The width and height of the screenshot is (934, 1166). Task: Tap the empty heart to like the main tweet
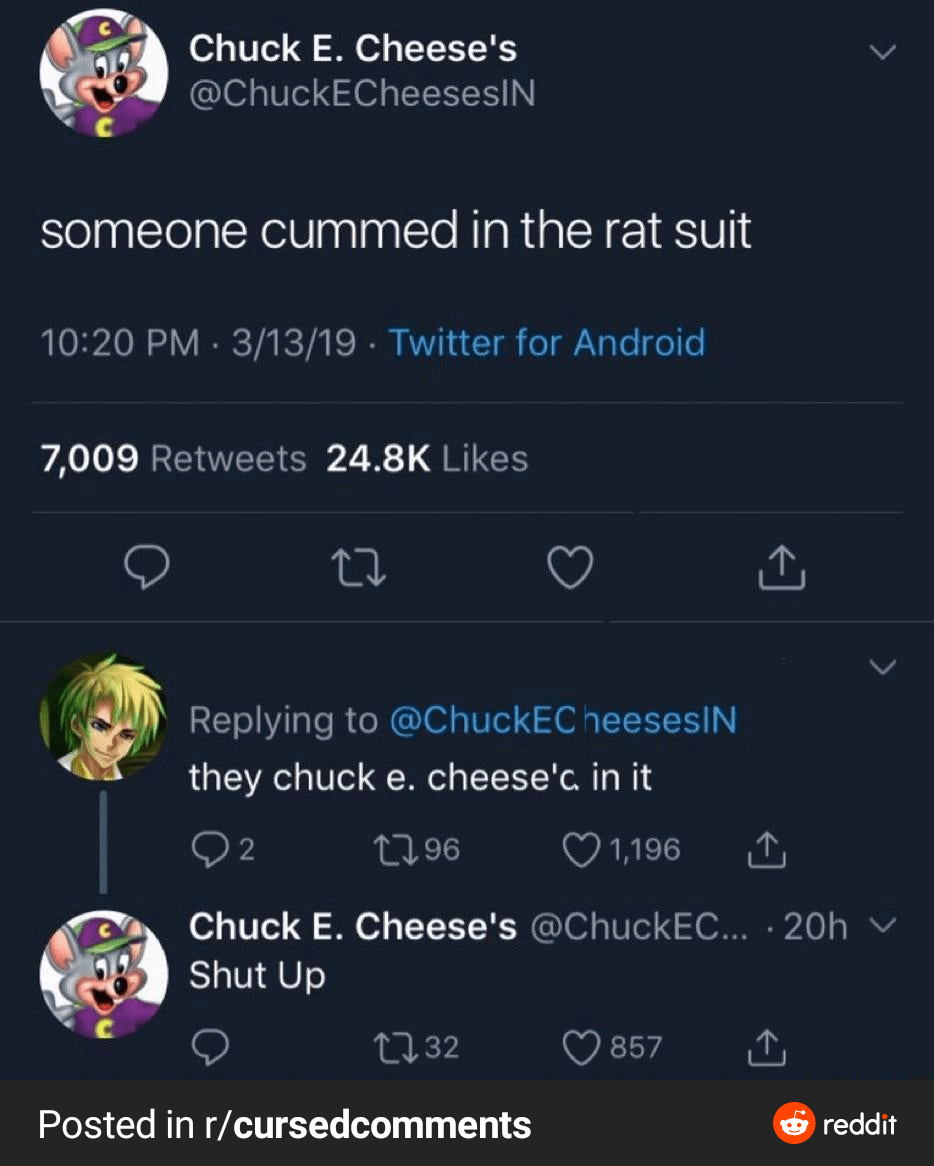(x=569, y=567)
